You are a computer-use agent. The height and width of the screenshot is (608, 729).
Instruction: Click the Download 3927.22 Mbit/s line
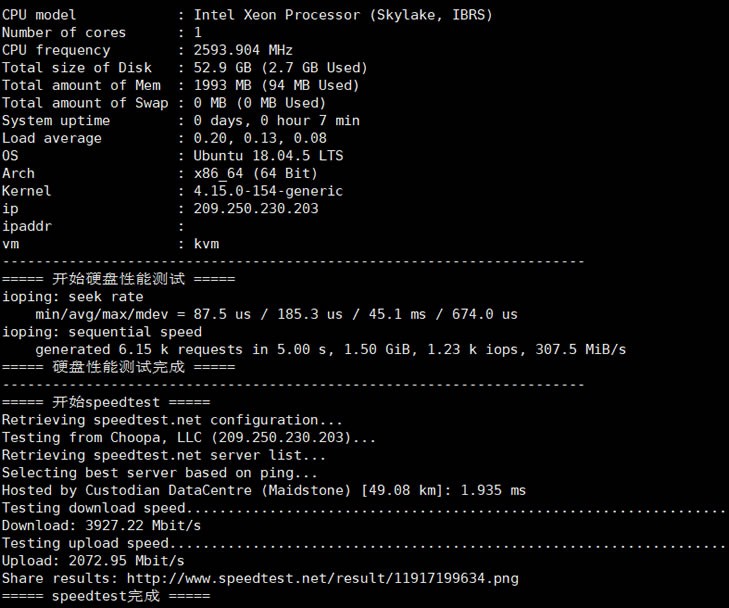click(x=101, y=525)
